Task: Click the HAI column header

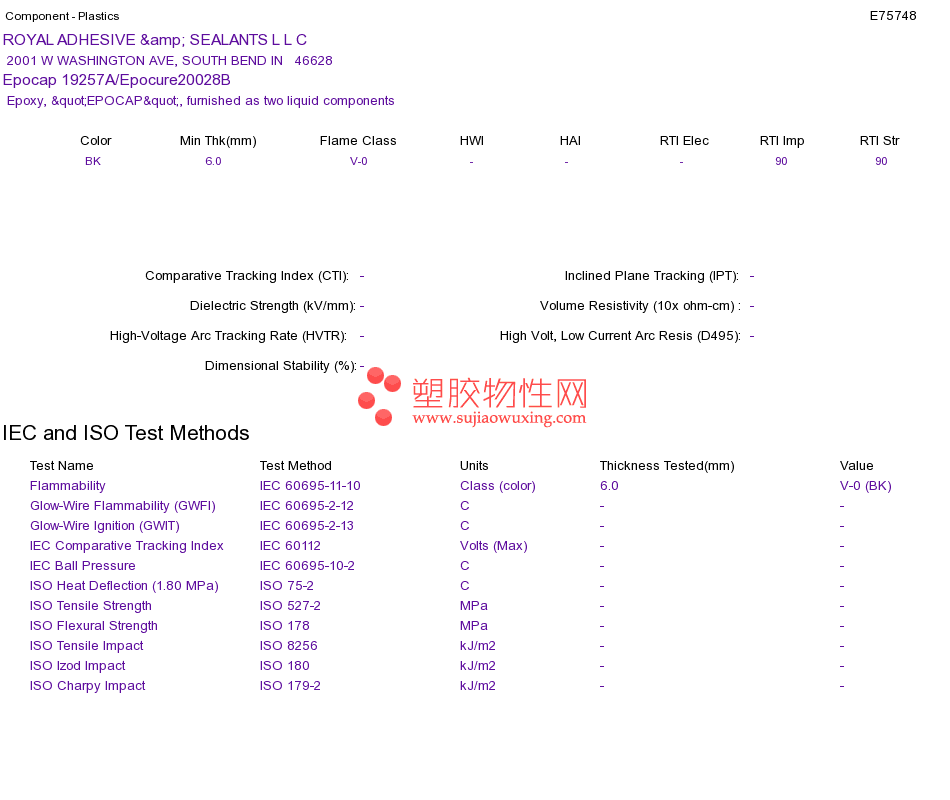Action: [570, 141]
